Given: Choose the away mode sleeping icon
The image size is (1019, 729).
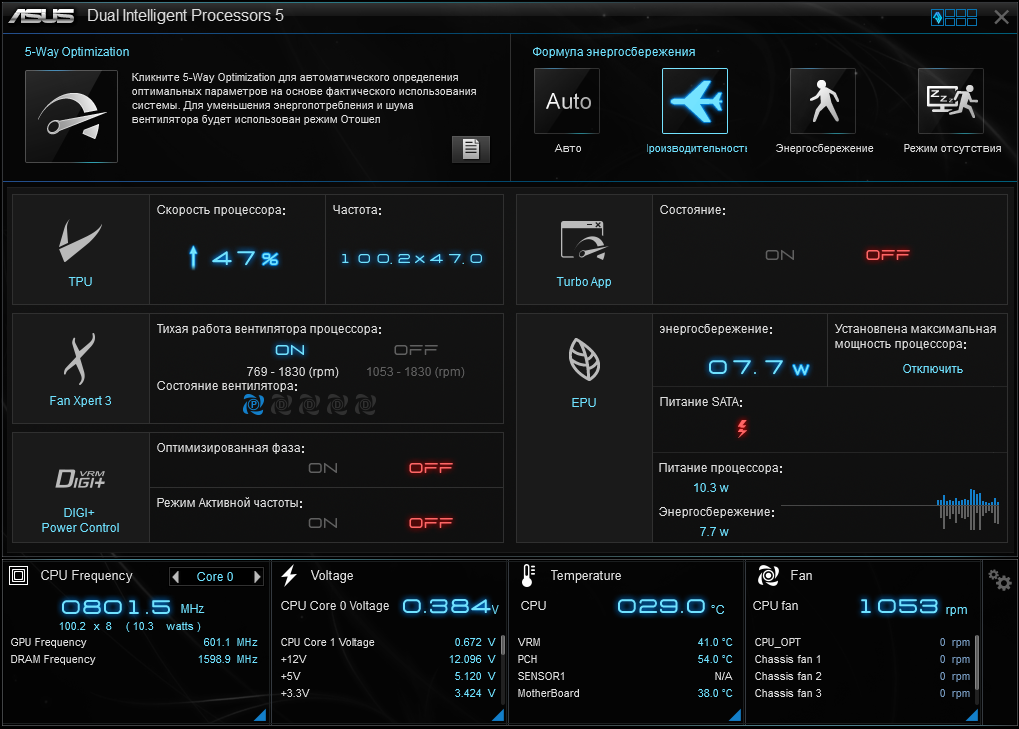Looking at the screenshot, I should coord(950,101).
